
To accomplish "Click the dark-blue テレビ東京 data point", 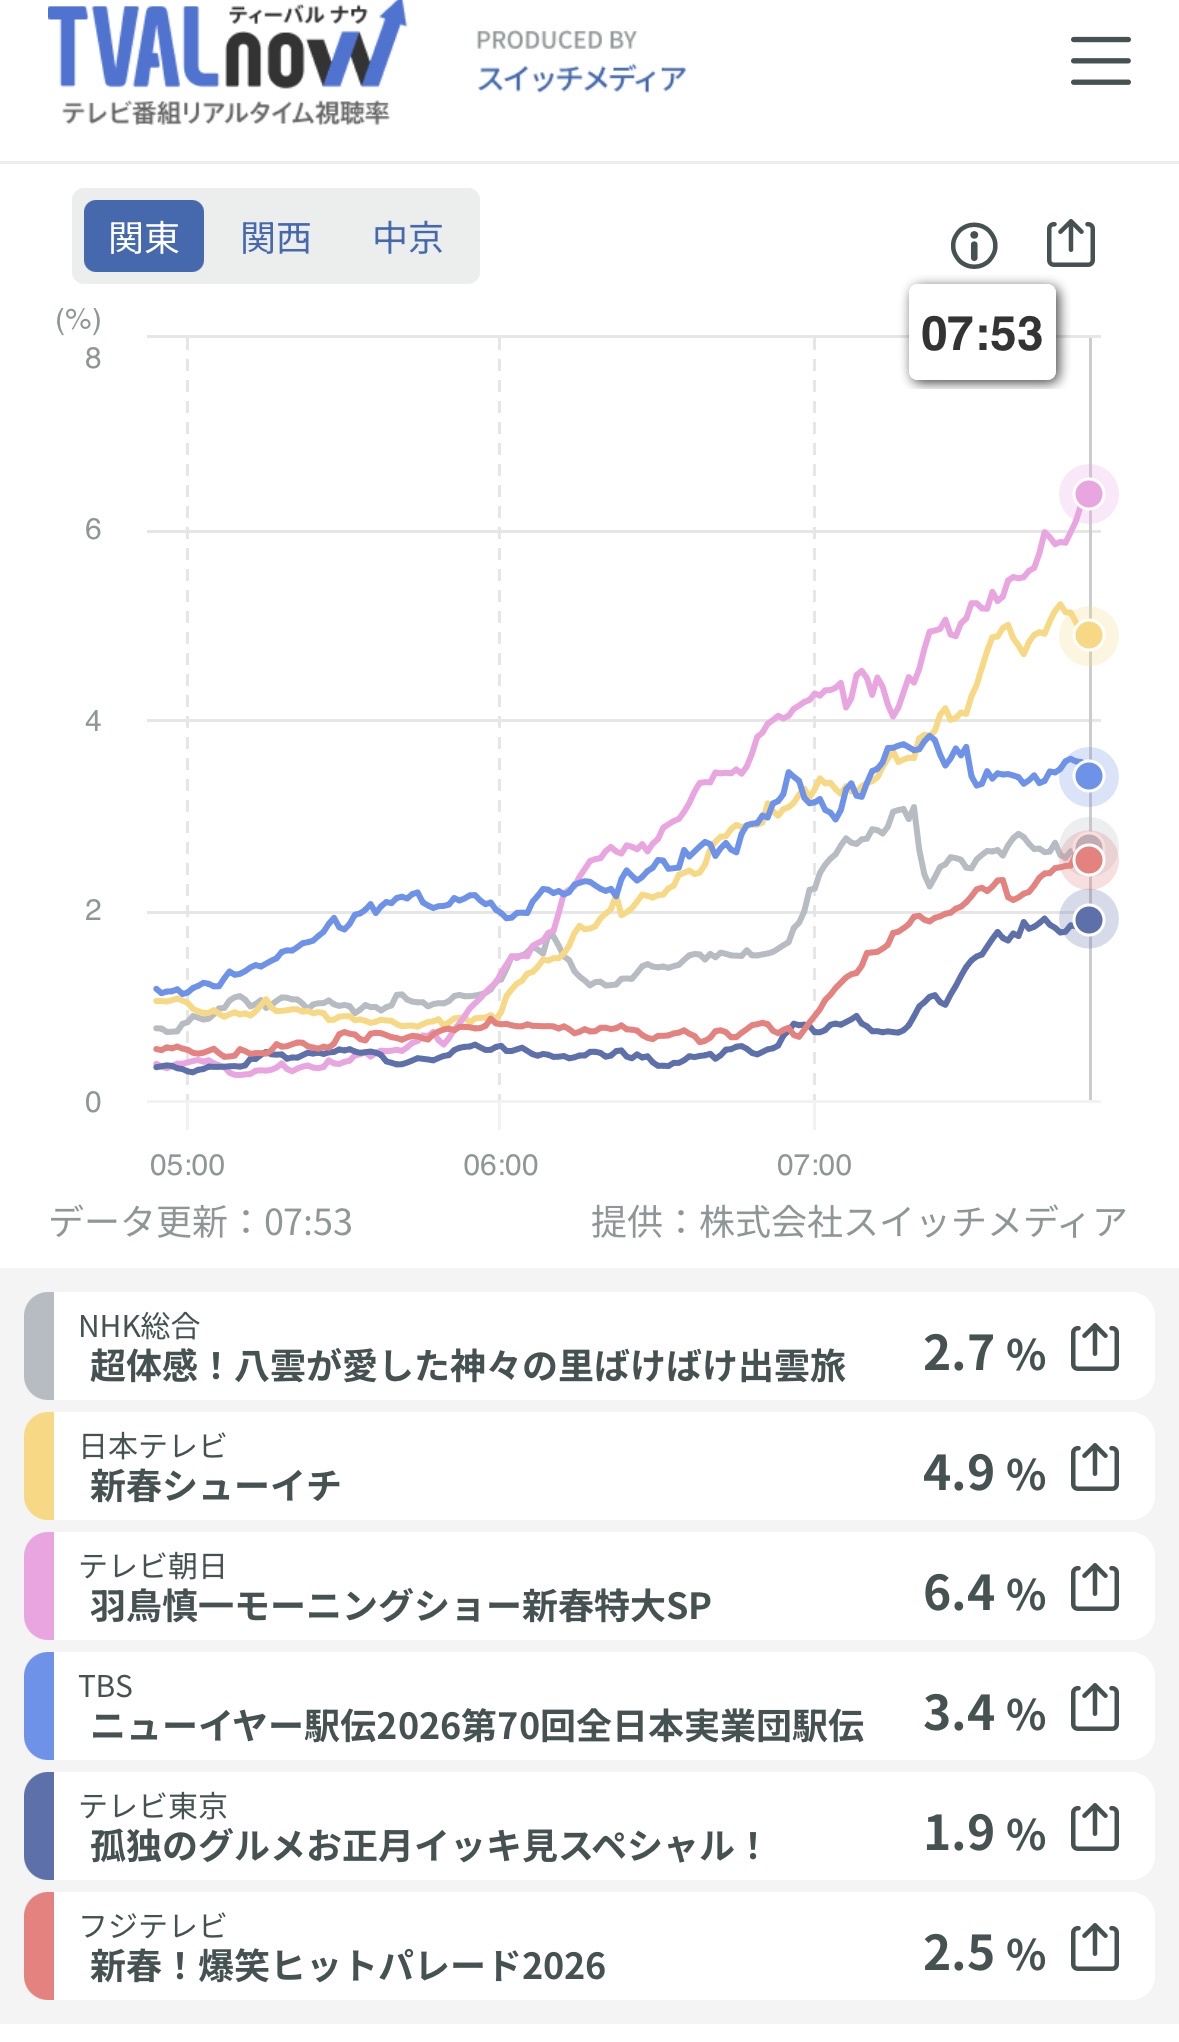I will point(1088,920).
